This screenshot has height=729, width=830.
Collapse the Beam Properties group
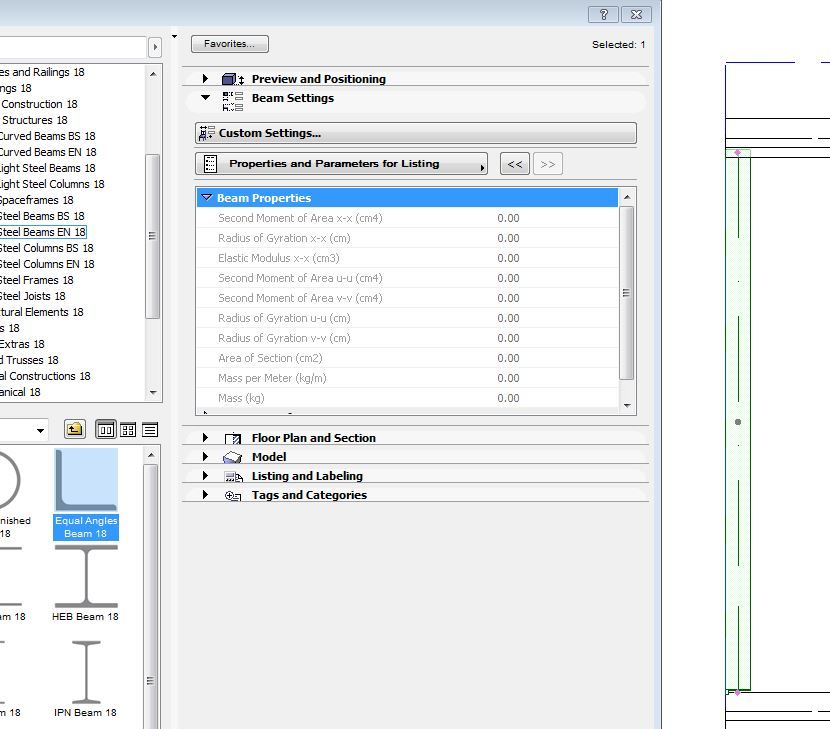(x=207, y=198)
